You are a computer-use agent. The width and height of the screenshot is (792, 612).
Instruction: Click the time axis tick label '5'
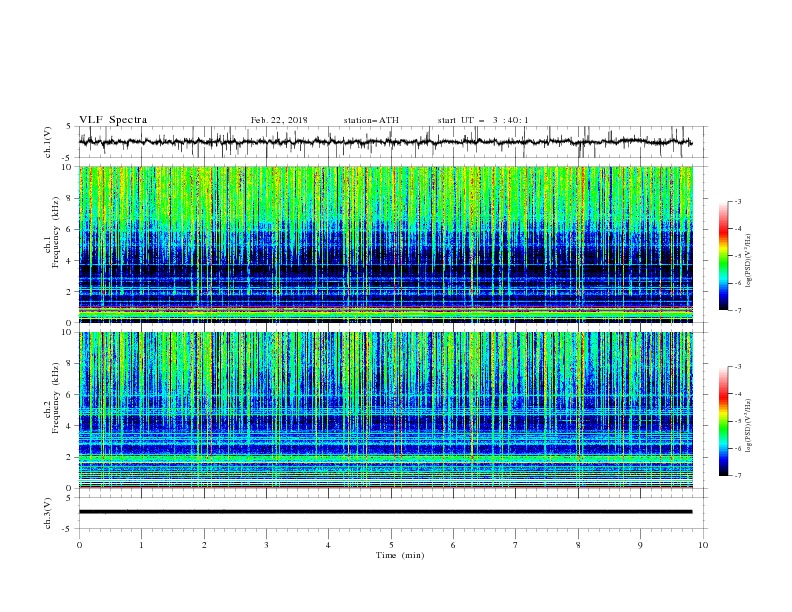pyautogui.click(x=391, y=545)
